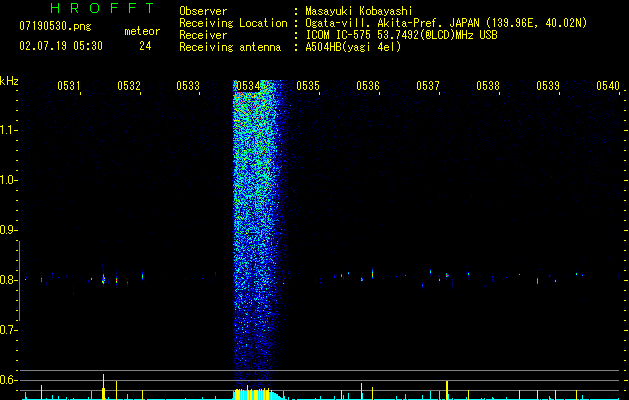Click the 0532 time marker
This screenshot has width=629, height=400.
[129, 86]
